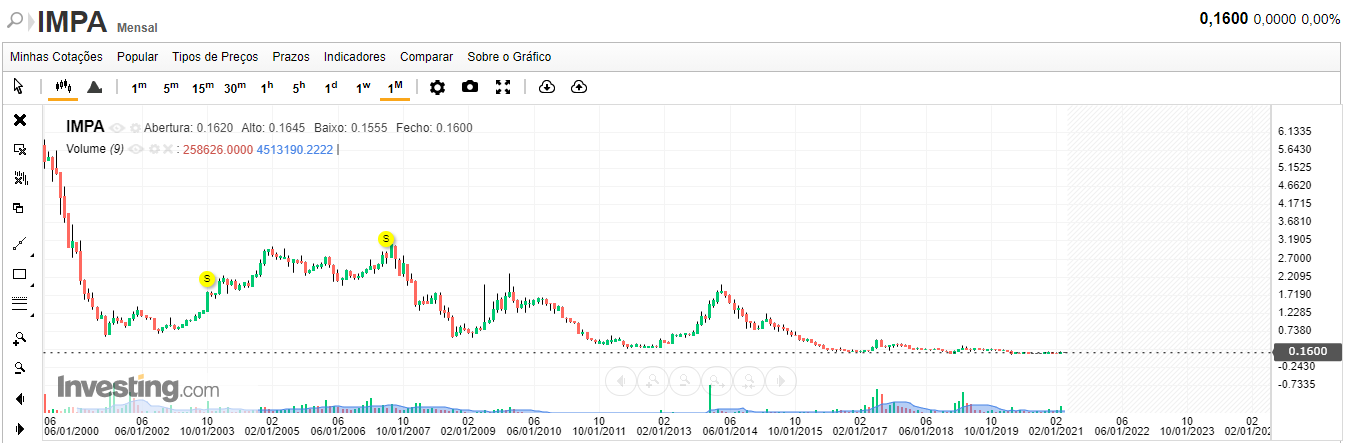Open Volume indicator settings gear in legend

coord(154,149)
